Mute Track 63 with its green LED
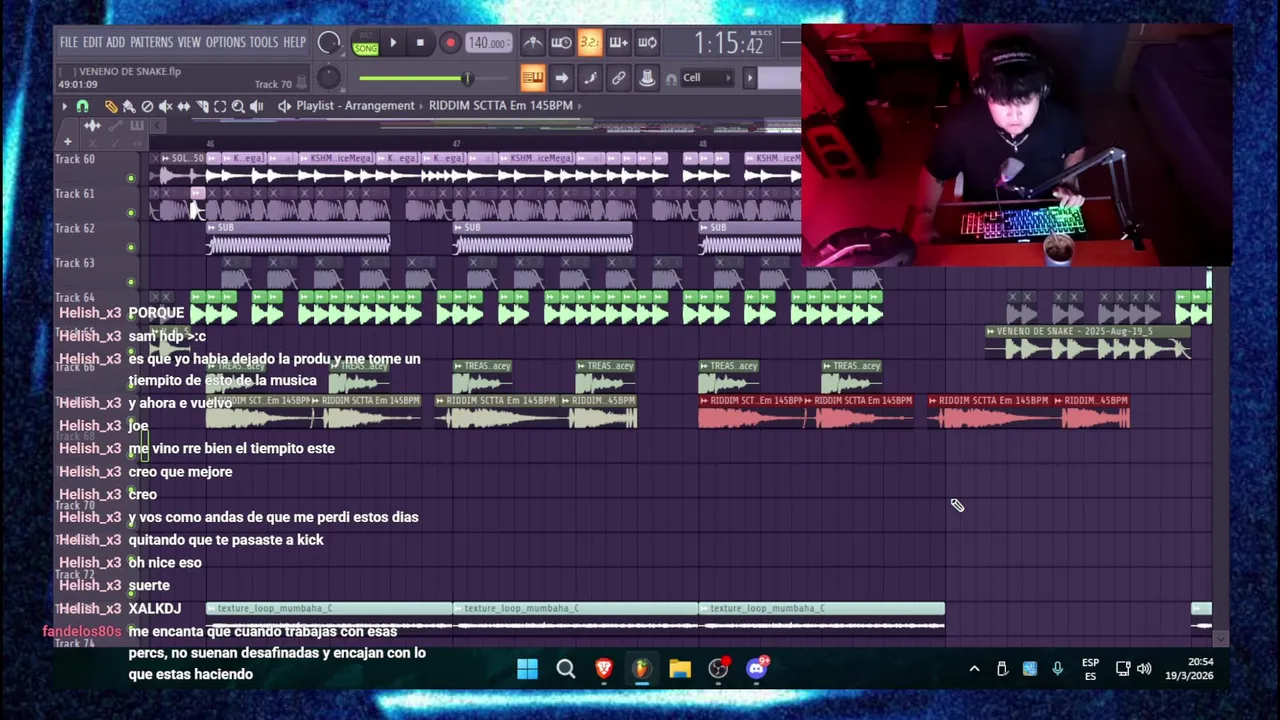The width and height of the screenshot is (1280, 720). [x=130, y=282]
